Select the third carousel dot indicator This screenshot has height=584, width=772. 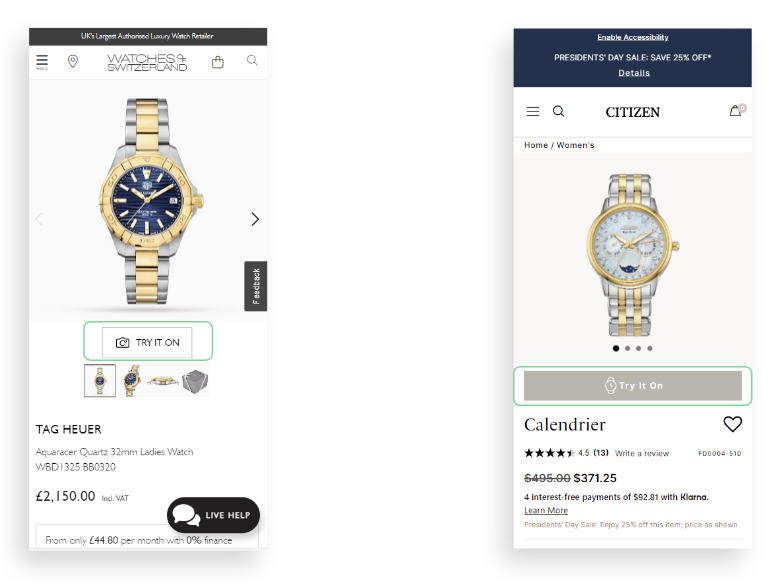(639, 348)
